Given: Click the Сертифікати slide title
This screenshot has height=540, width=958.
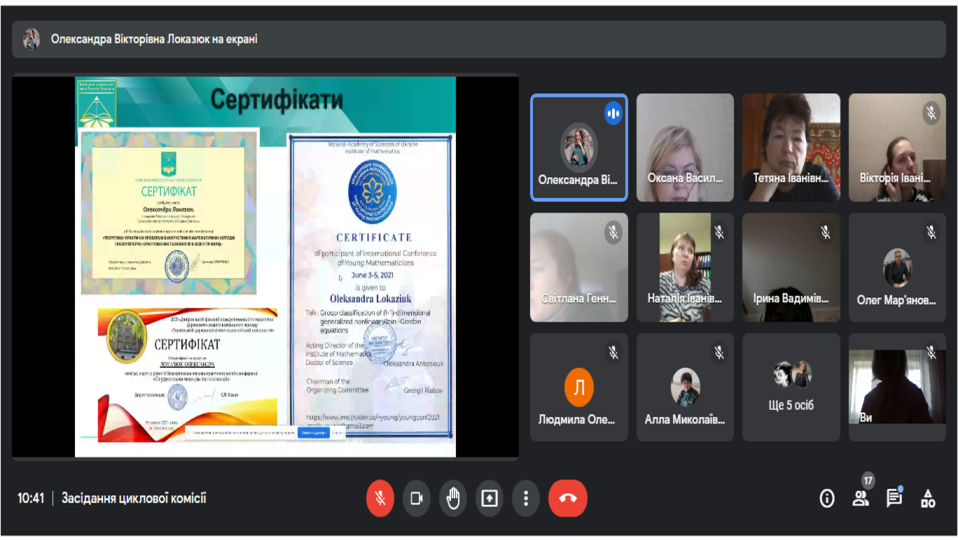Looking at the screenshot, I should 277,100.
